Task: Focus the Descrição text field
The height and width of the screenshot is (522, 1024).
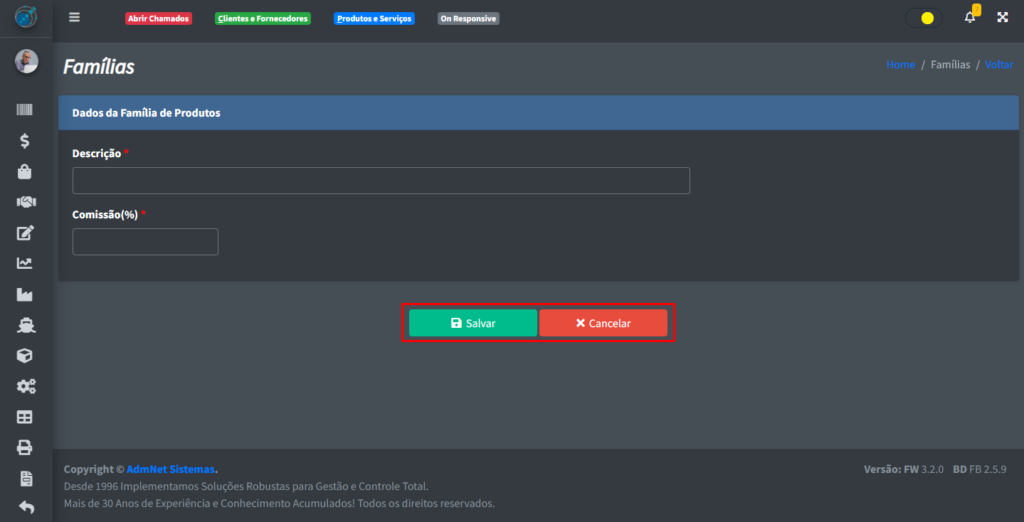Action: (381, 181)
